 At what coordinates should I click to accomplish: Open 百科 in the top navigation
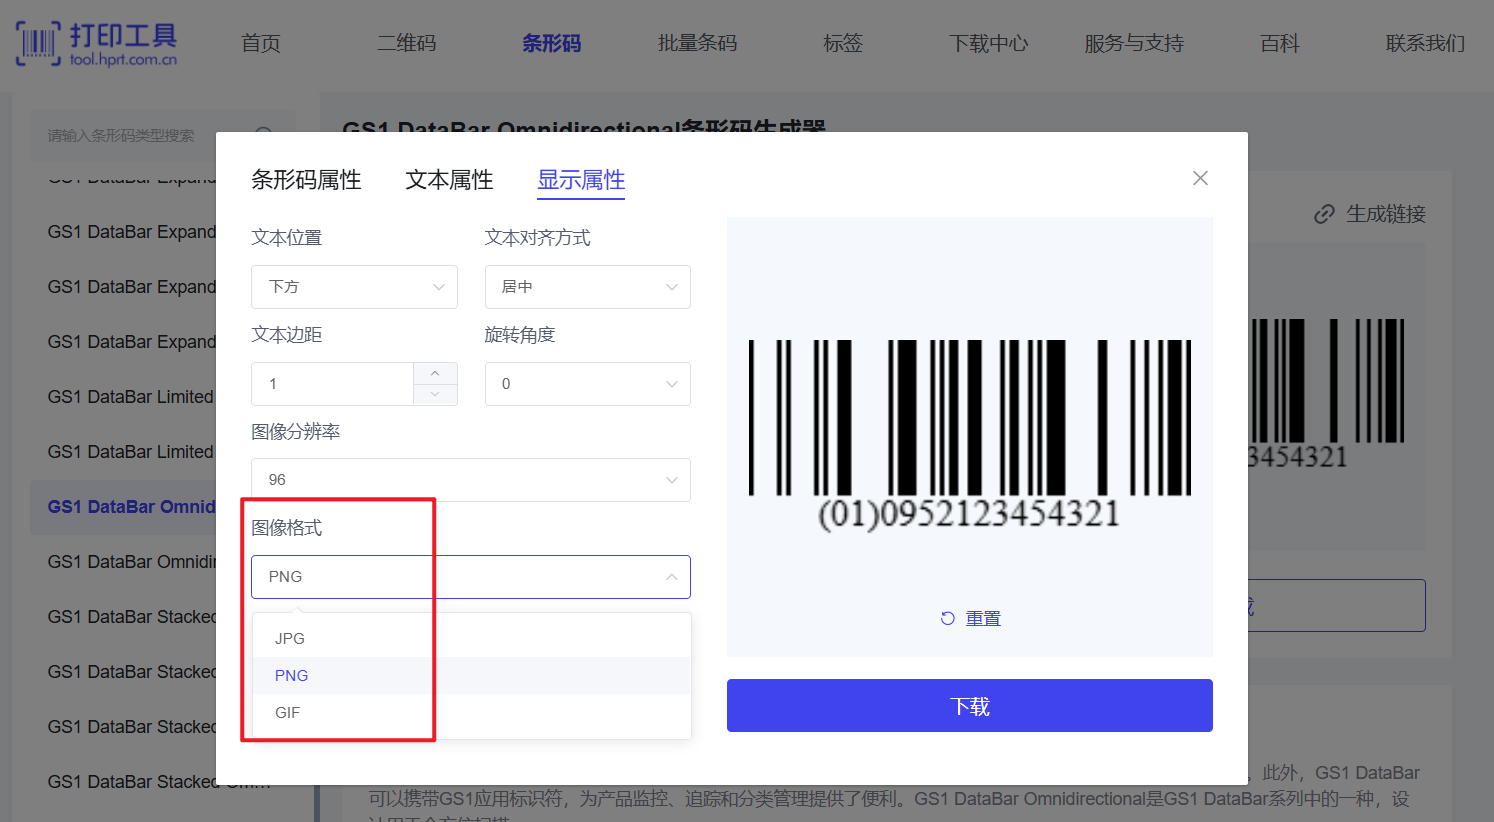[1280, 43]
